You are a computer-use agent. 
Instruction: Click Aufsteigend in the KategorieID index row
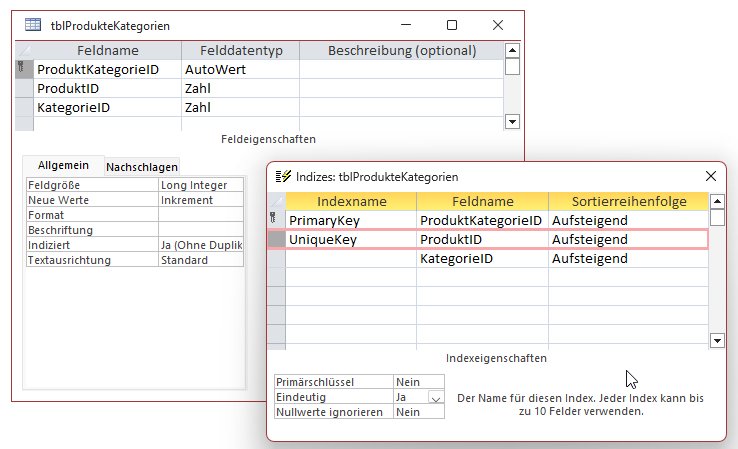(629, 258)
